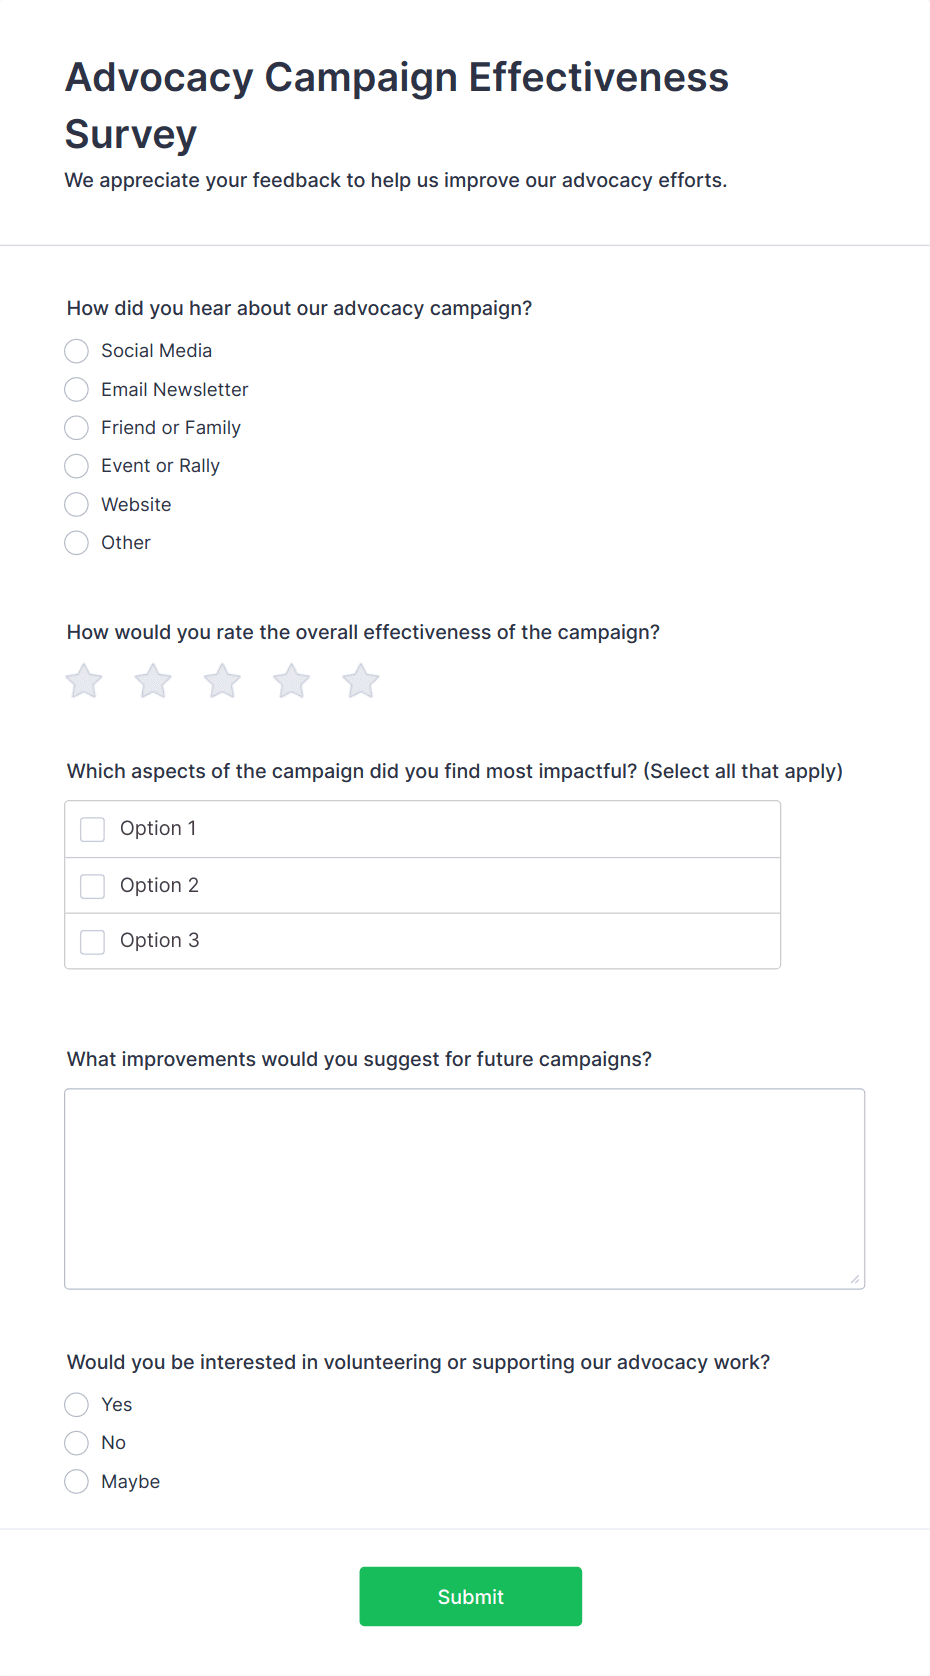
Task: Enable the Option 3 checkbox
Action: pyautogui.click(x=93, y=942)
